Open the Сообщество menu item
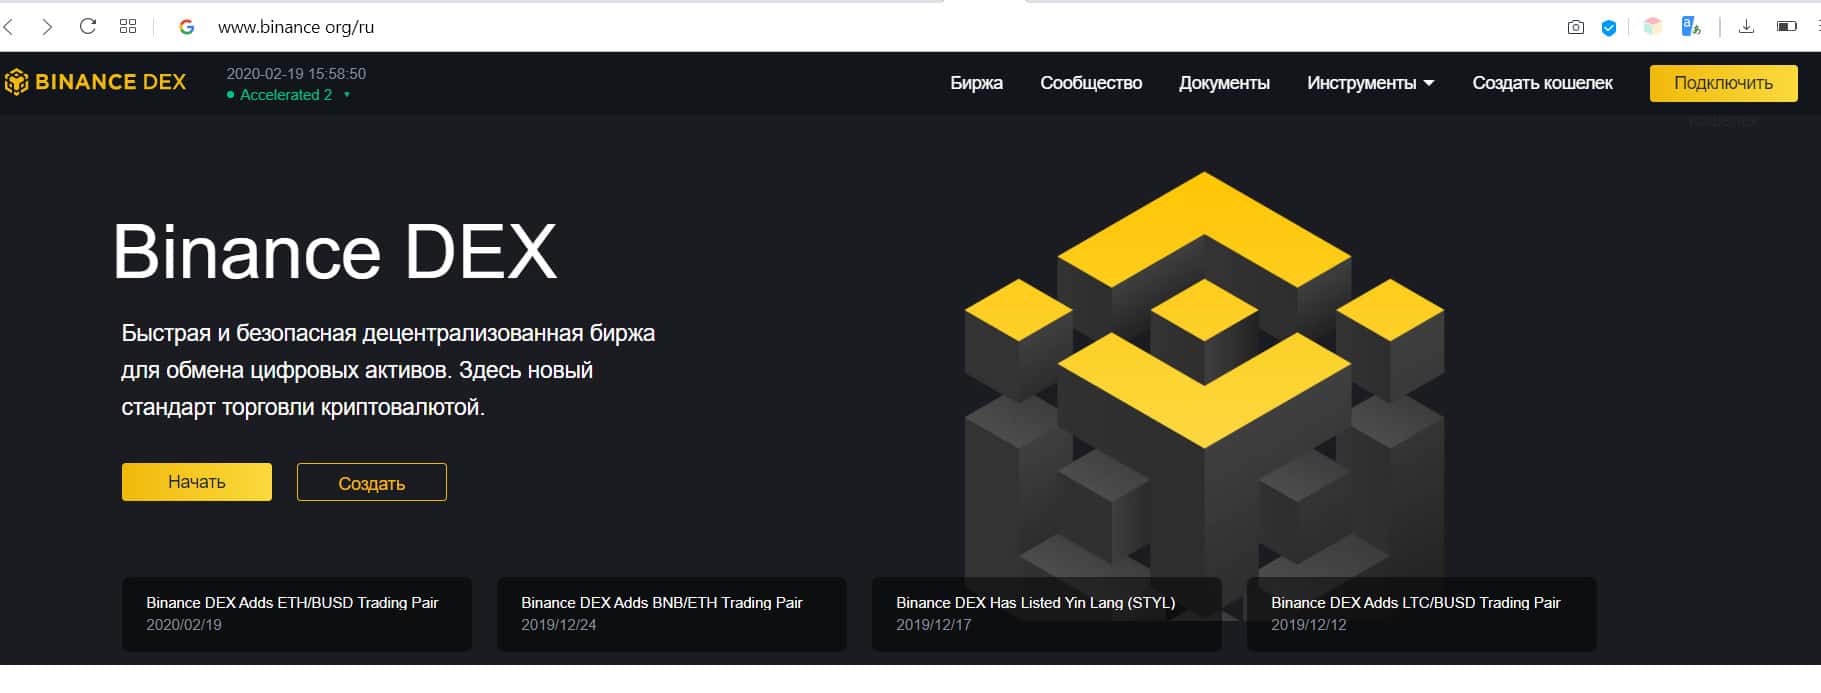 [1091, 83]
